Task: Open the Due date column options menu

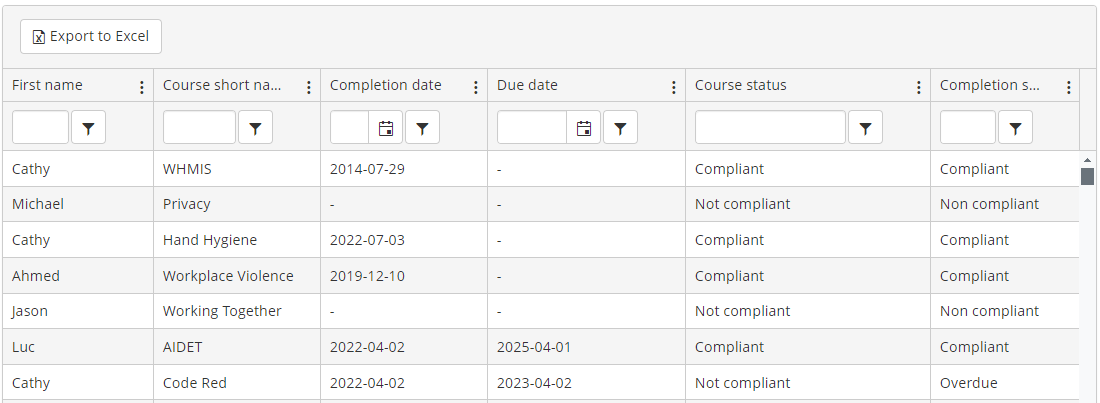Action: coord(674,87)
